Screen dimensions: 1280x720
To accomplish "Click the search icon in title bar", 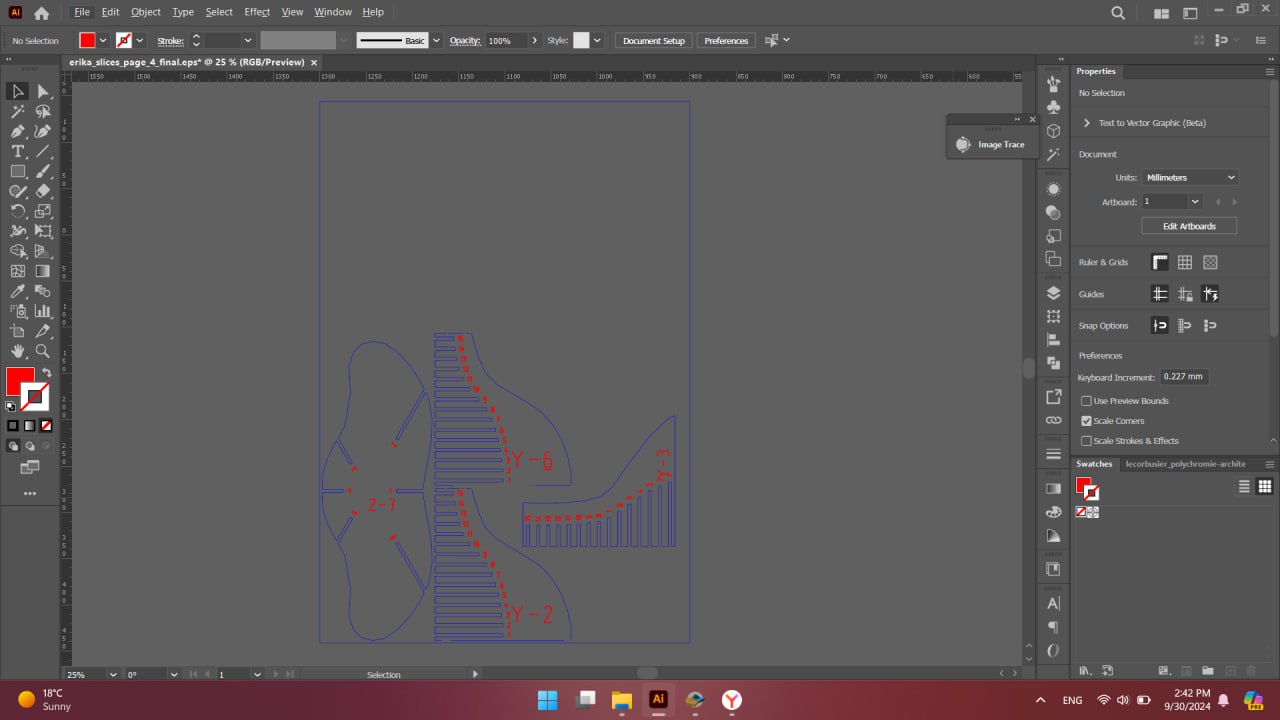I will [1118, 13].
